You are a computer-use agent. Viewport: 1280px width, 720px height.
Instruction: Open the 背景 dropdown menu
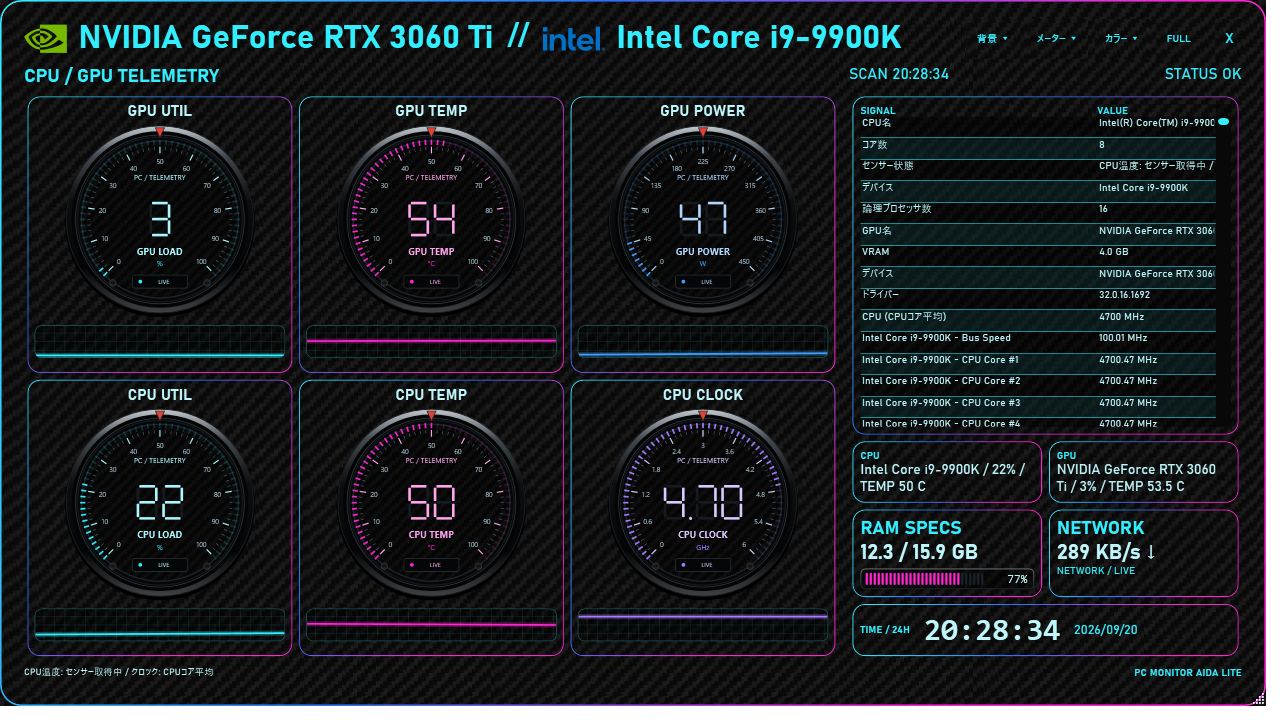(x=991, y=39)
